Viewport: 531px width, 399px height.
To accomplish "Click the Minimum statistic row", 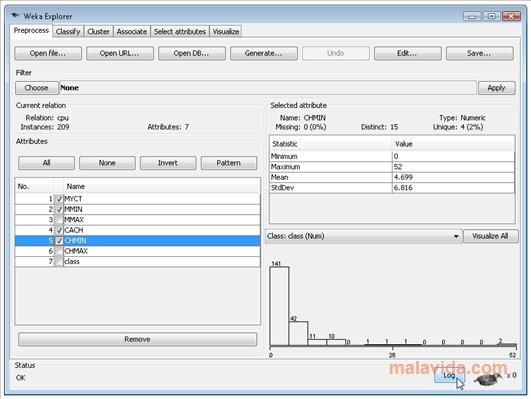I will pyautogui.click(x=392, y=156).
